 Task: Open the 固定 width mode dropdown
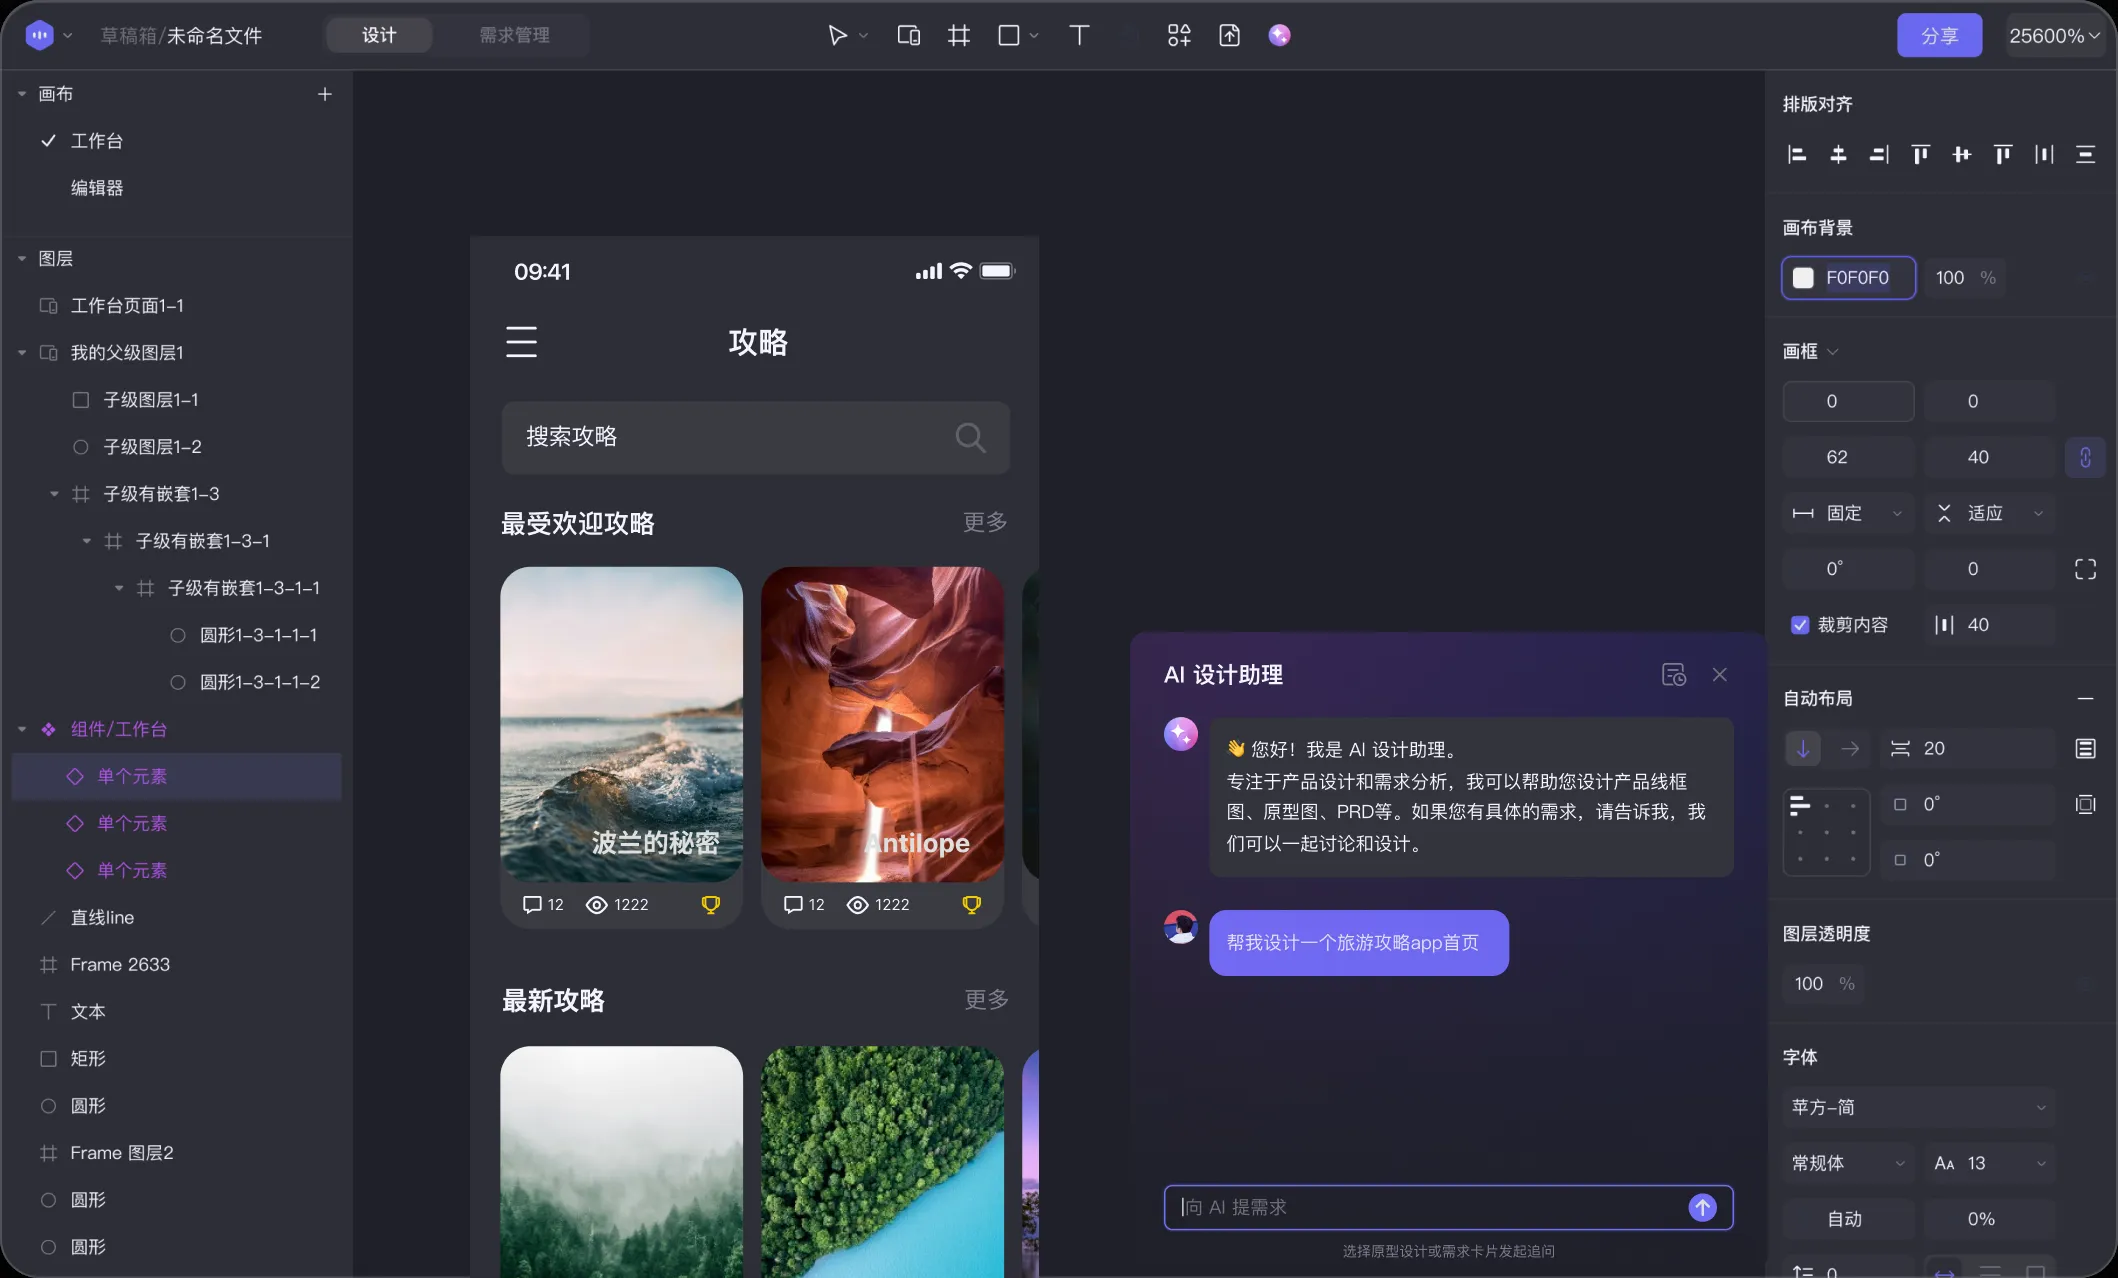(1898, 513)
